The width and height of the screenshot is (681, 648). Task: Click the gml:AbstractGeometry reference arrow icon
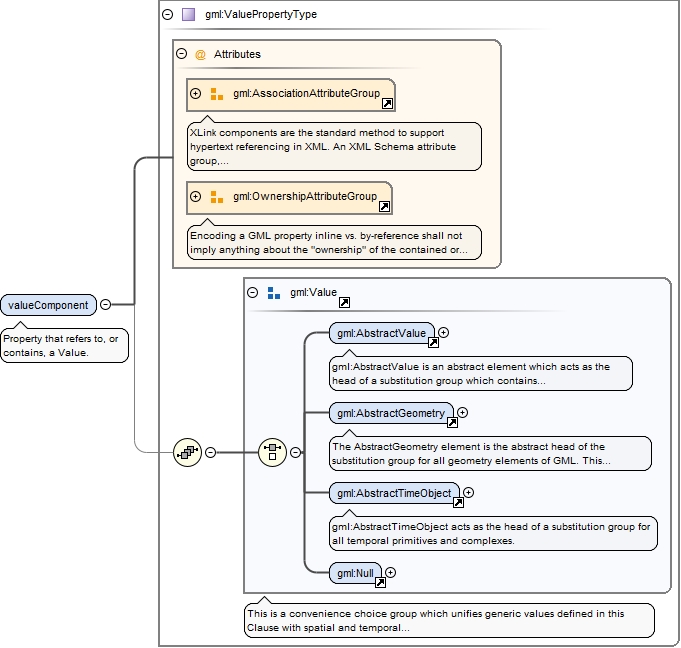click(x=451, y=422)
